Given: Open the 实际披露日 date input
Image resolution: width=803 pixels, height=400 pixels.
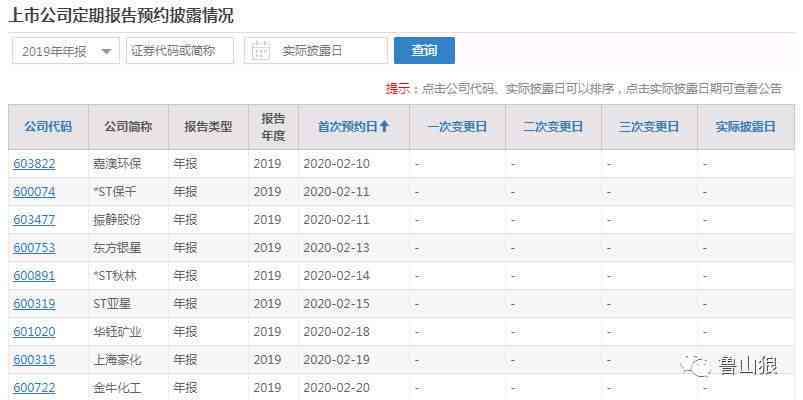Looking at the screenshot, I should coord(316,51).
